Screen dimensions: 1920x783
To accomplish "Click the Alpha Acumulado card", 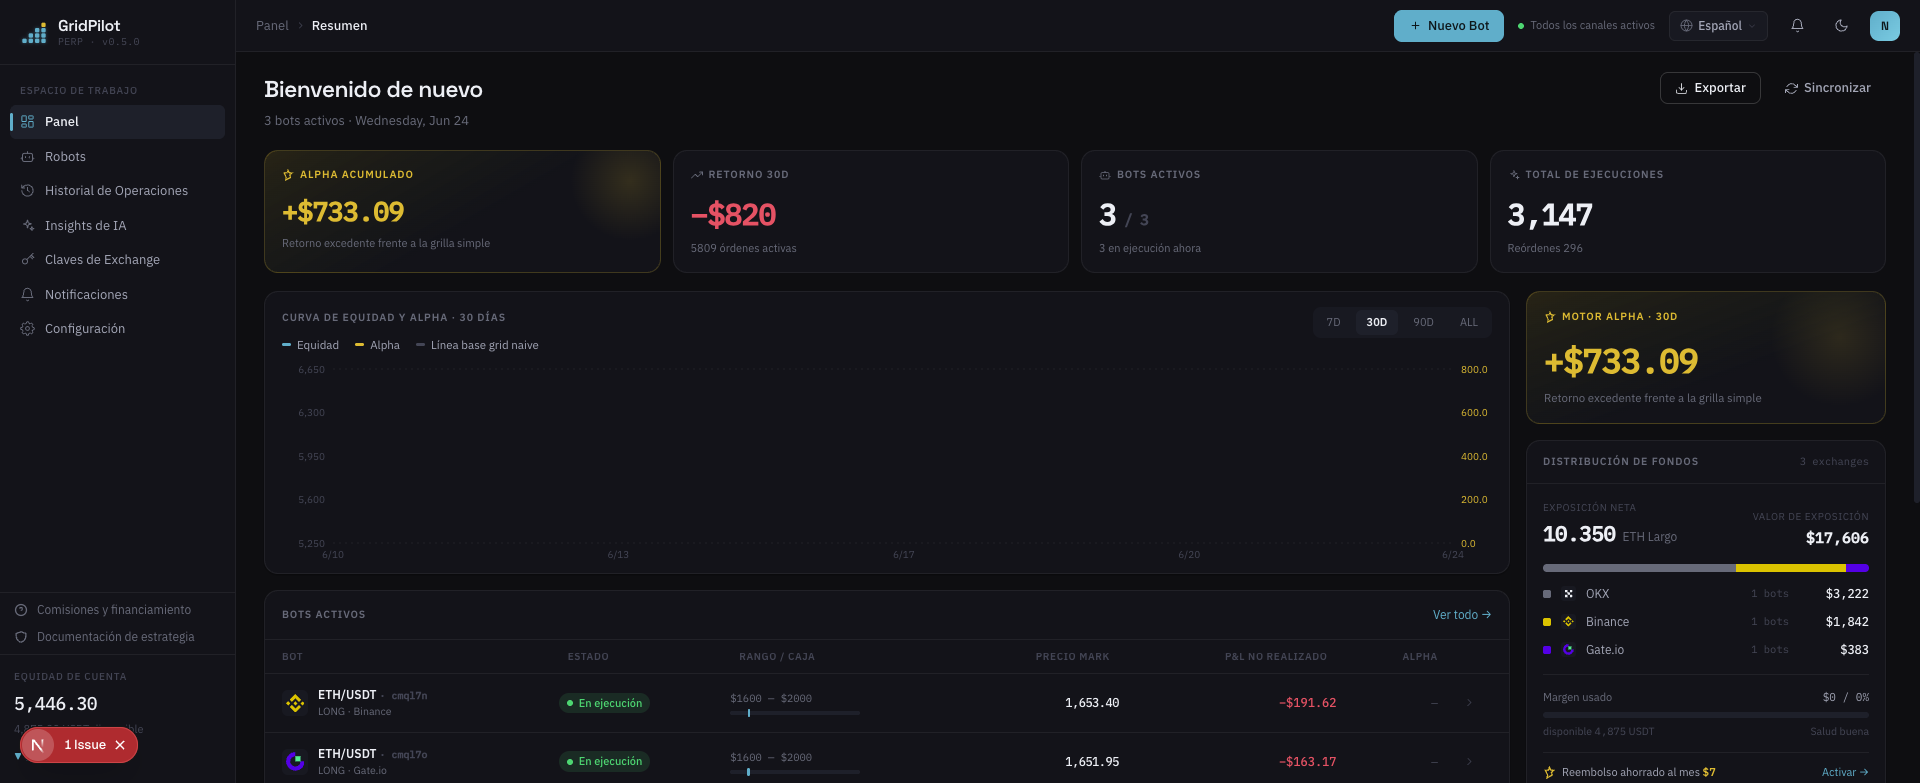I will pos(462,211).
